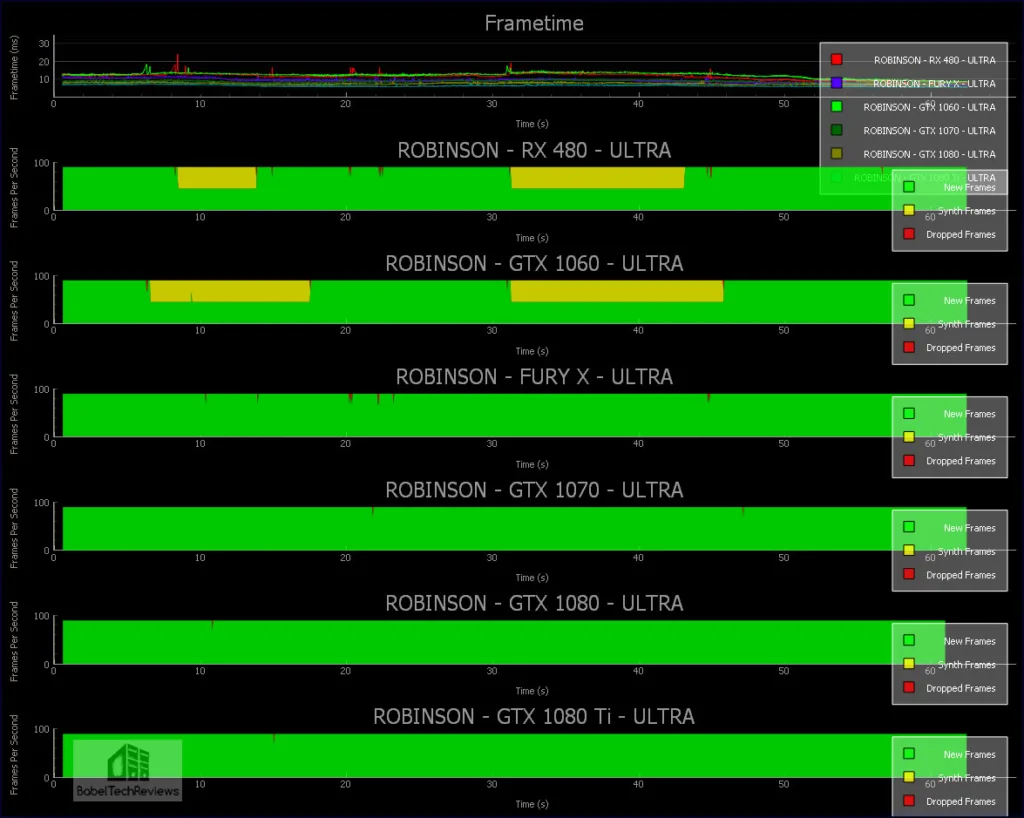Viewport: 1024px width, 818px height.
Task: Select 'New Frames' label in GTX 1060 chart legend
Action: [x=969, y=301]
